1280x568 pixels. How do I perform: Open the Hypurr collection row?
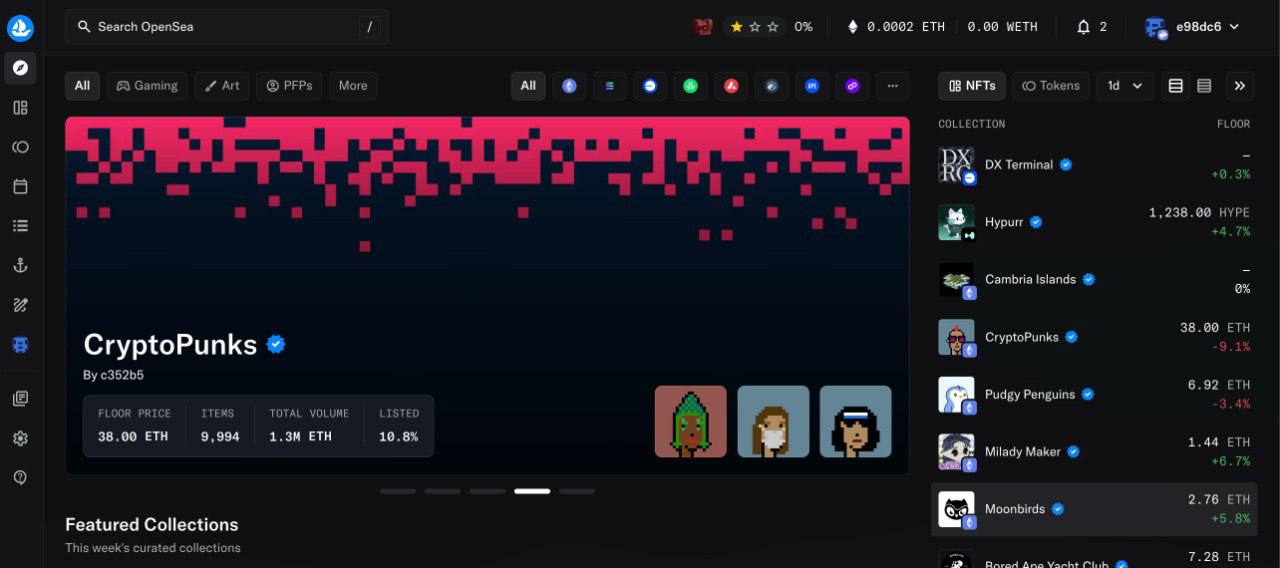(x=1094, y=222)
